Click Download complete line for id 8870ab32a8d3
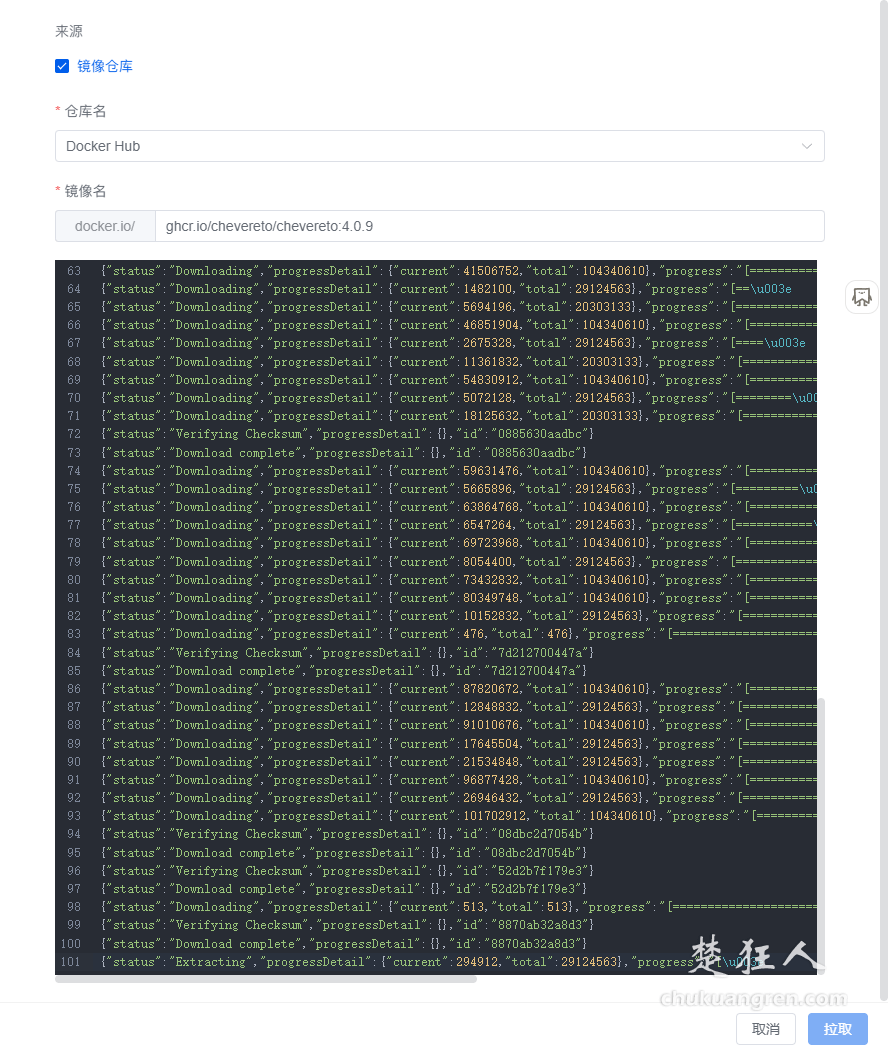The width and height of the screenshot is (888, 1053). 344,944
